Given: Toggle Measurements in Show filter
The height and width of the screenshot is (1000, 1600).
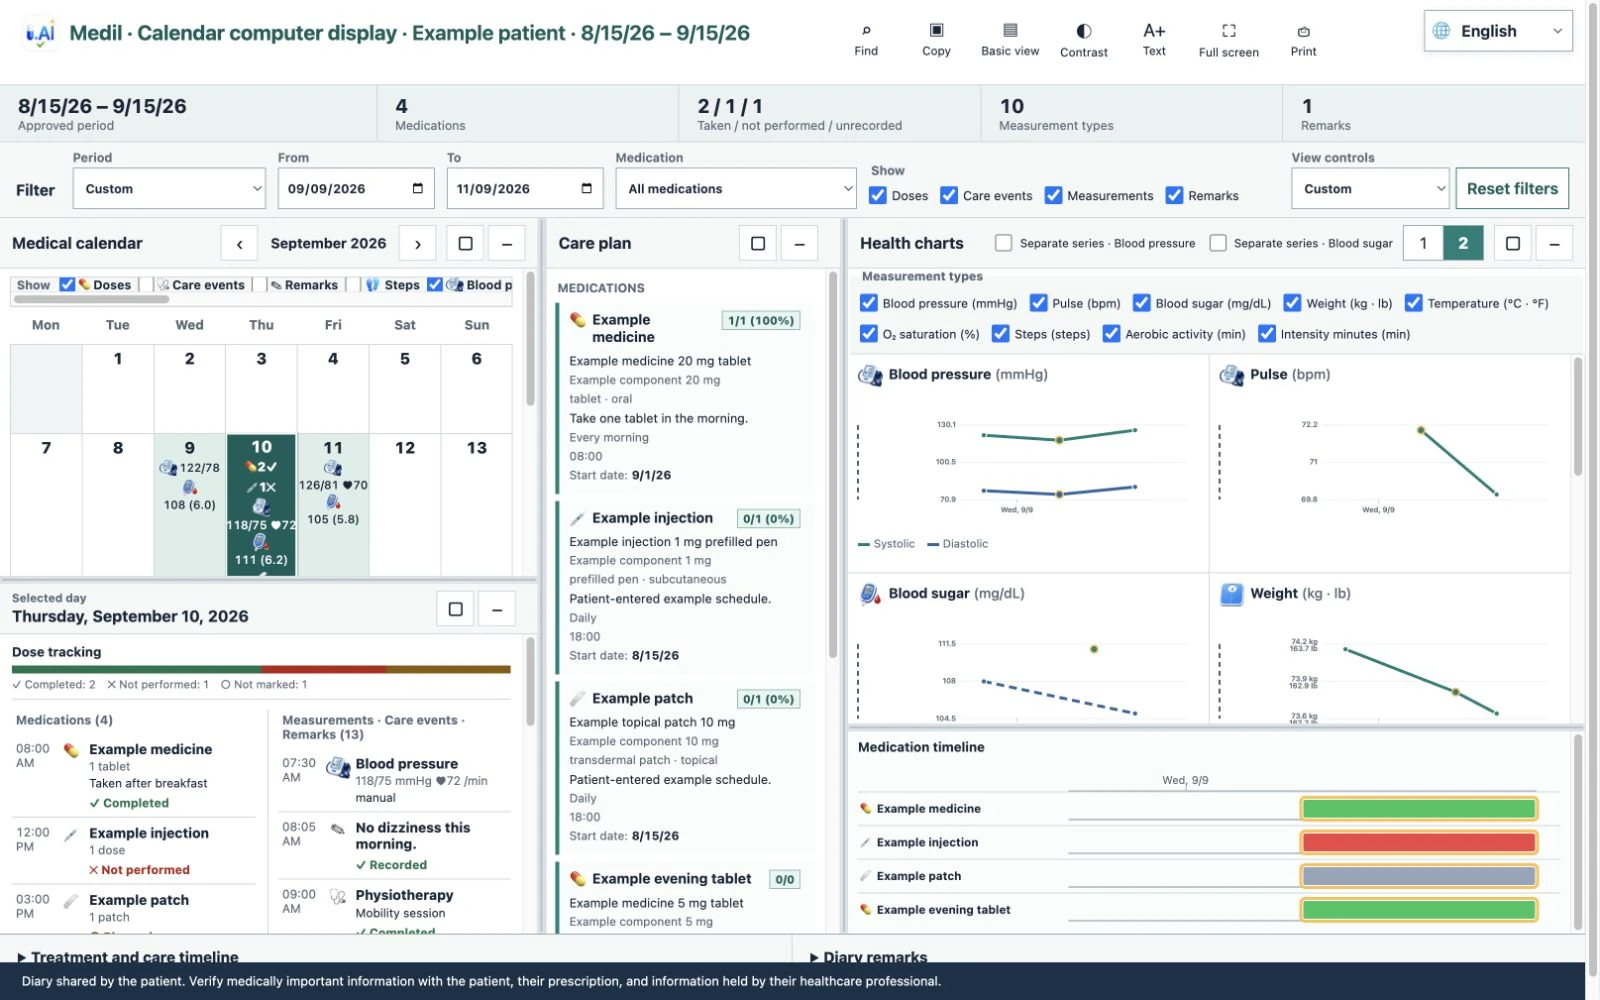Looking at the screenshot, I should (x=1053, y=195).
